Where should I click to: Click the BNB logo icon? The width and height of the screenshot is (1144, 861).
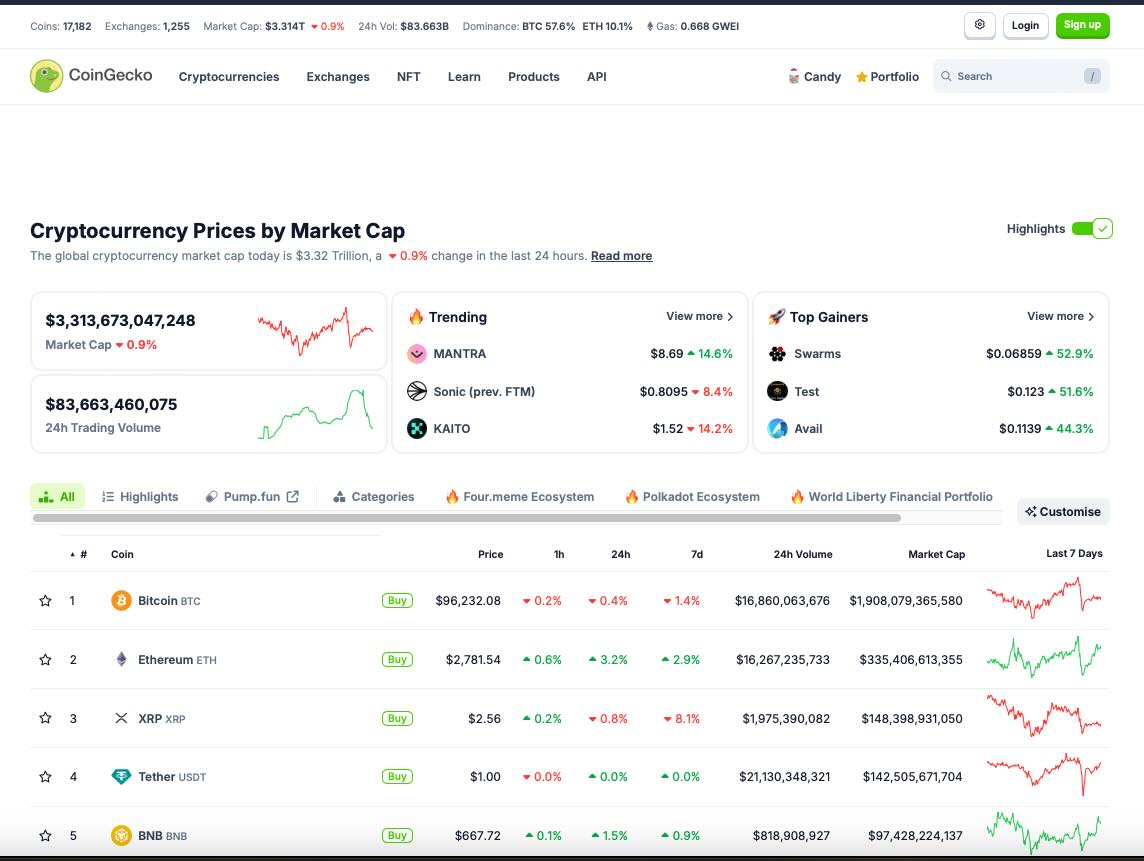pyautogui.click(x=121, y=835)
